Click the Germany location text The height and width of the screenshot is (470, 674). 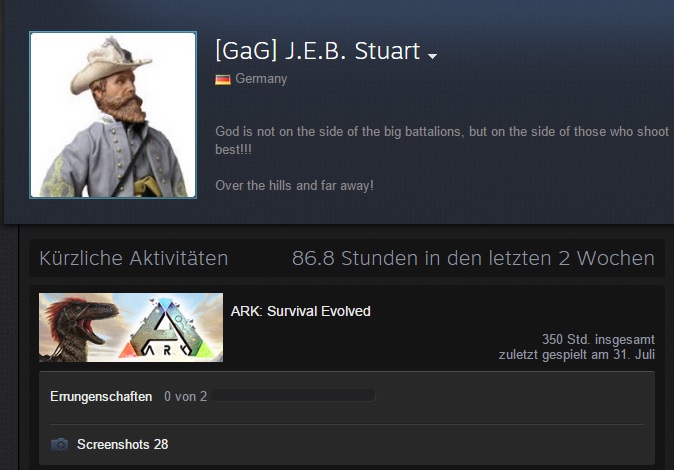261,79
